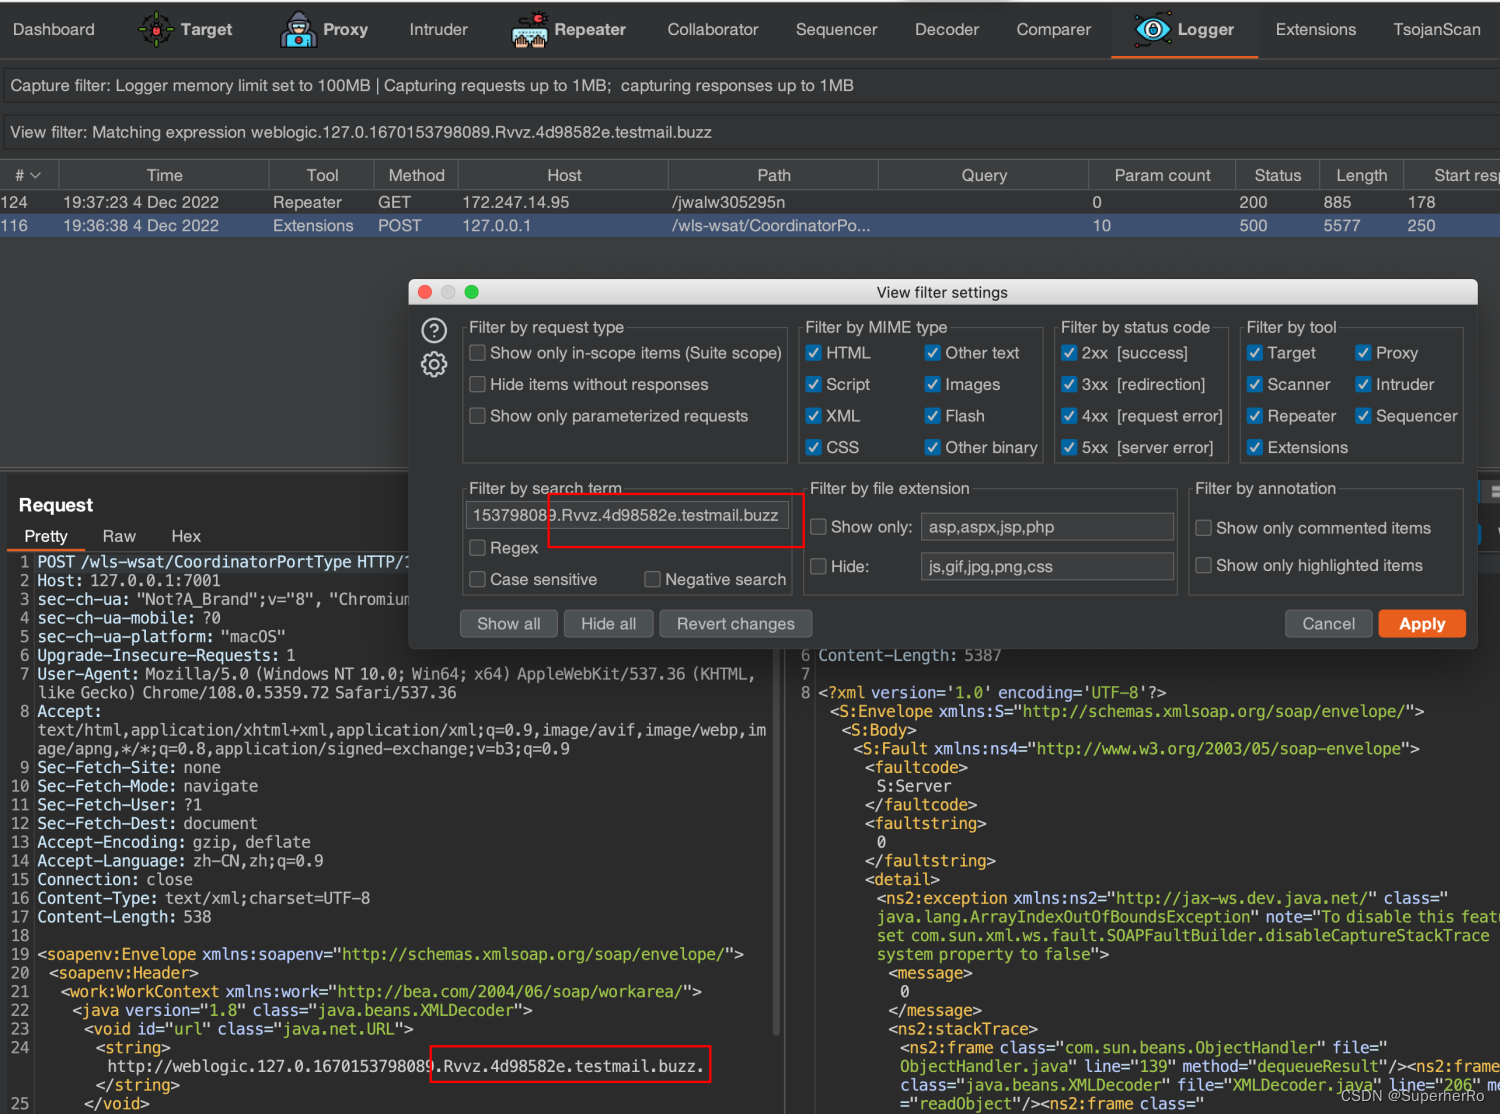
Task: Enable Negative search option
Action: click(653, 579)
